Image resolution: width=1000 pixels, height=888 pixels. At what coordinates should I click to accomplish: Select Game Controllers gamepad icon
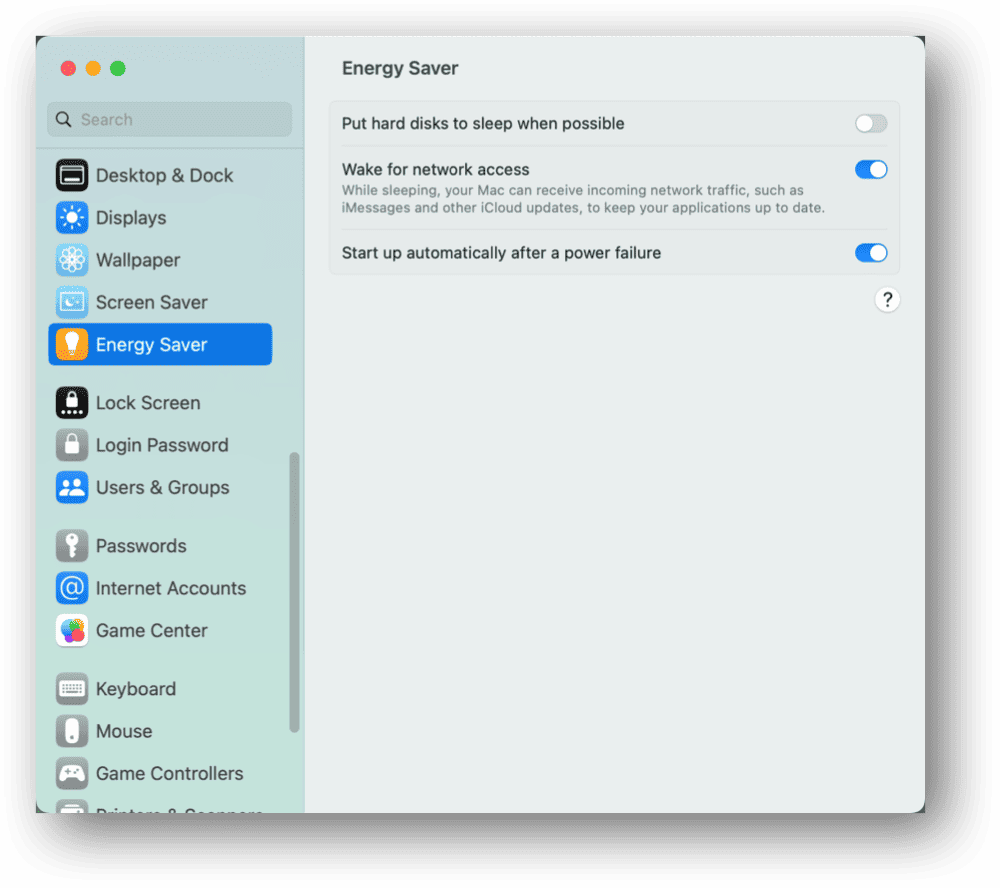point(71,773)
